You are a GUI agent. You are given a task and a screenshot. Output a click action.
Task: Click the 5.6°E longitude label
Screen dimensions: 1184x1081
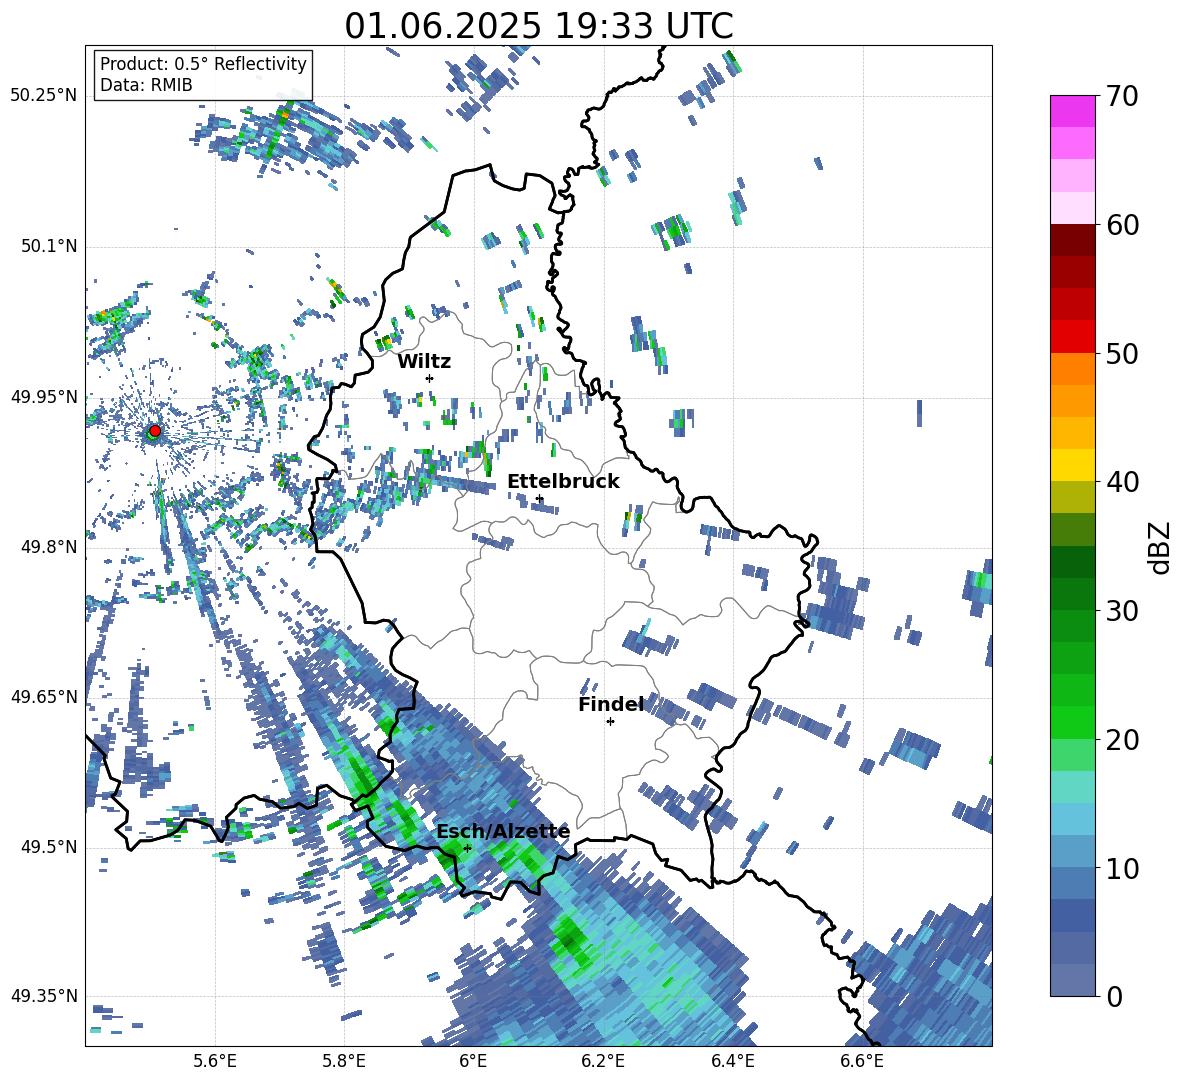pyautogui.click(x=215, y=1061)
